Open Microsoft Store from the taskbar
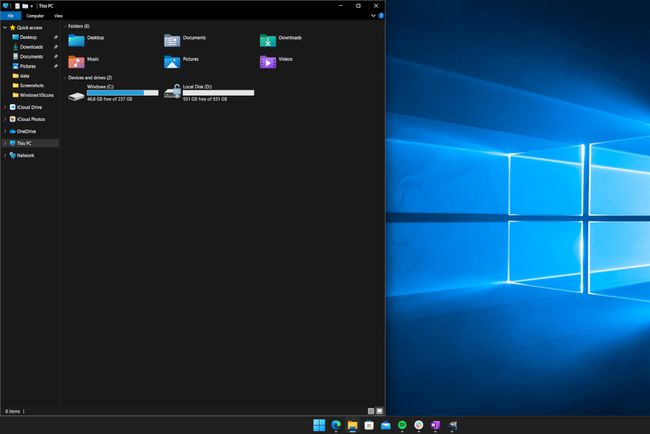The height and width of the screenshot is (434, 650). [x=369, y=425]
